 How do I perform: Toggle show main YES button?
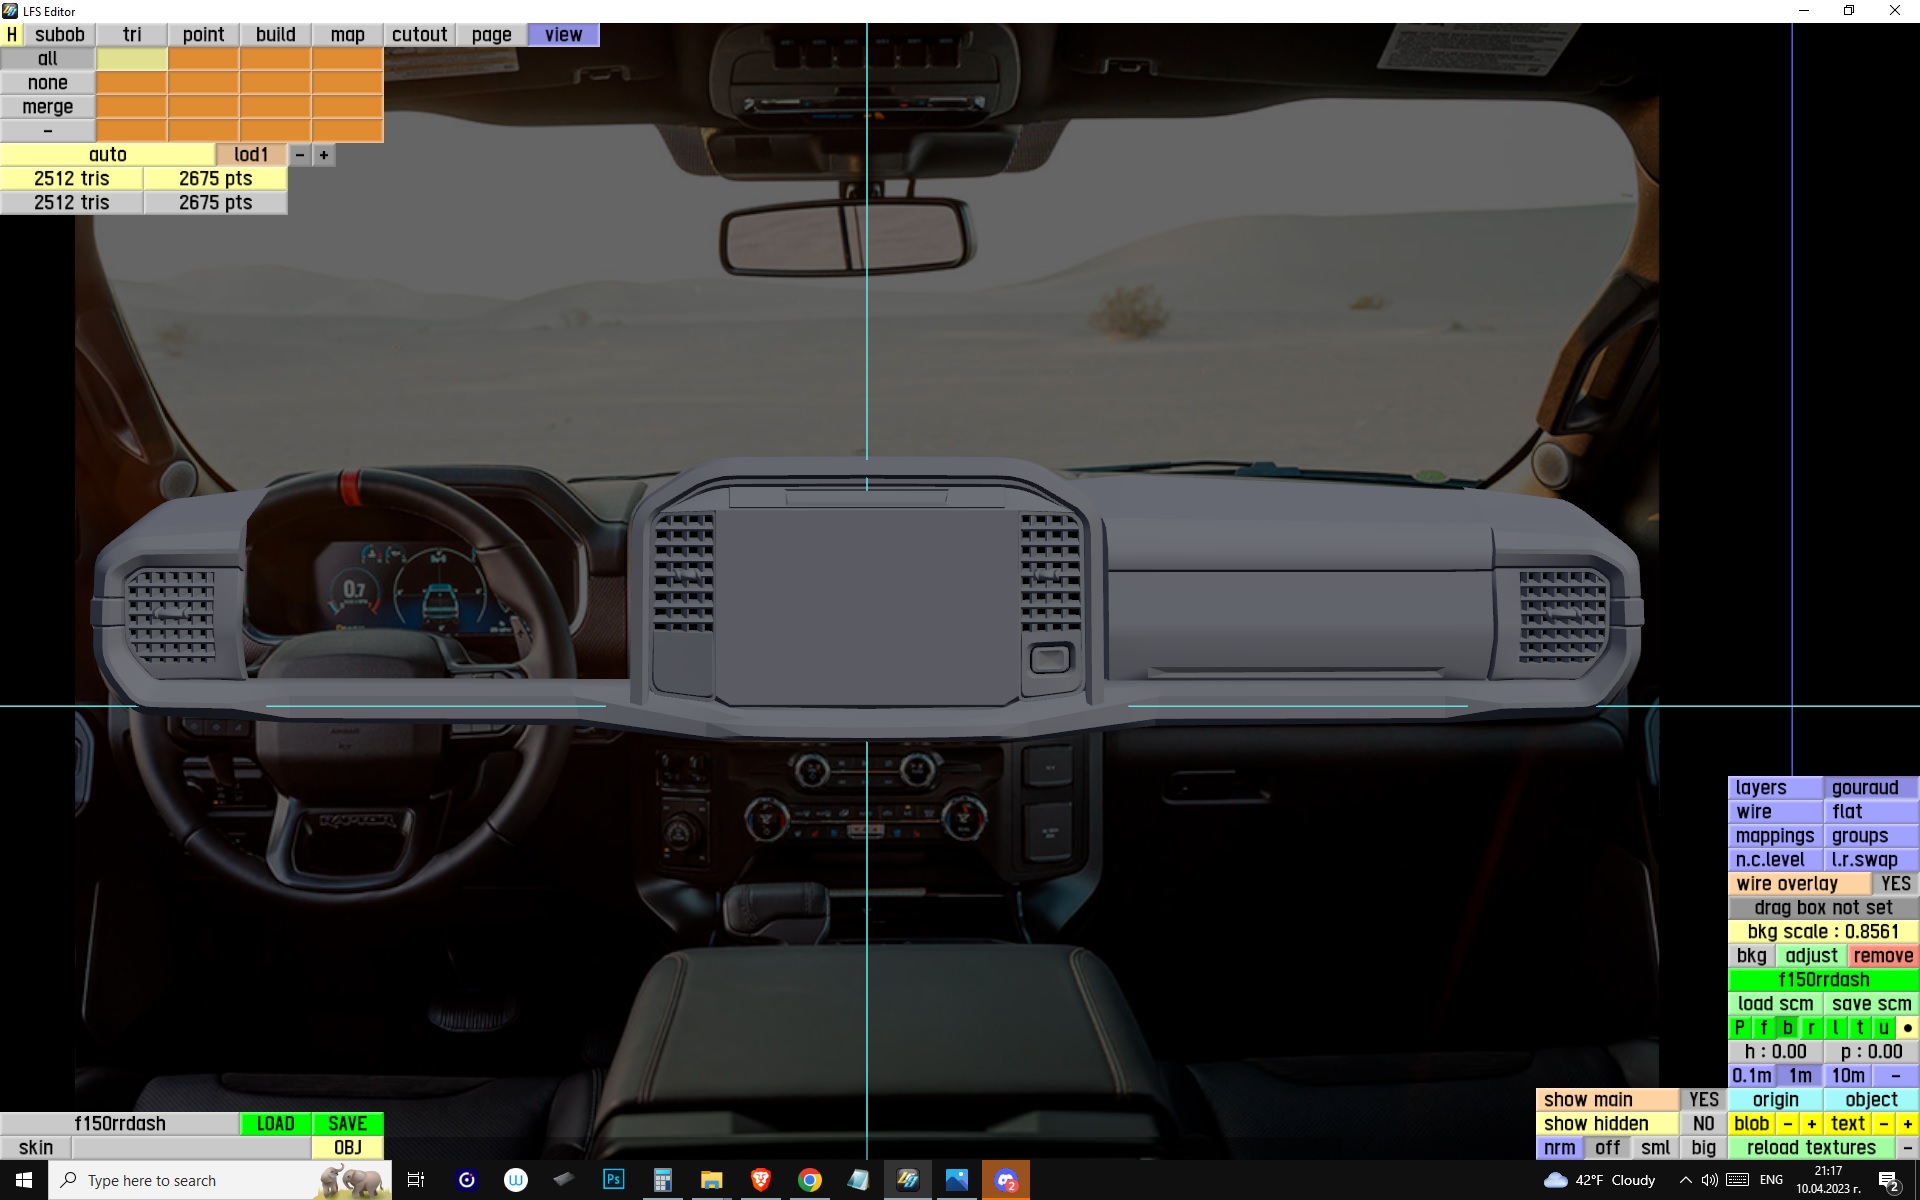(x=1703, y=1100)
